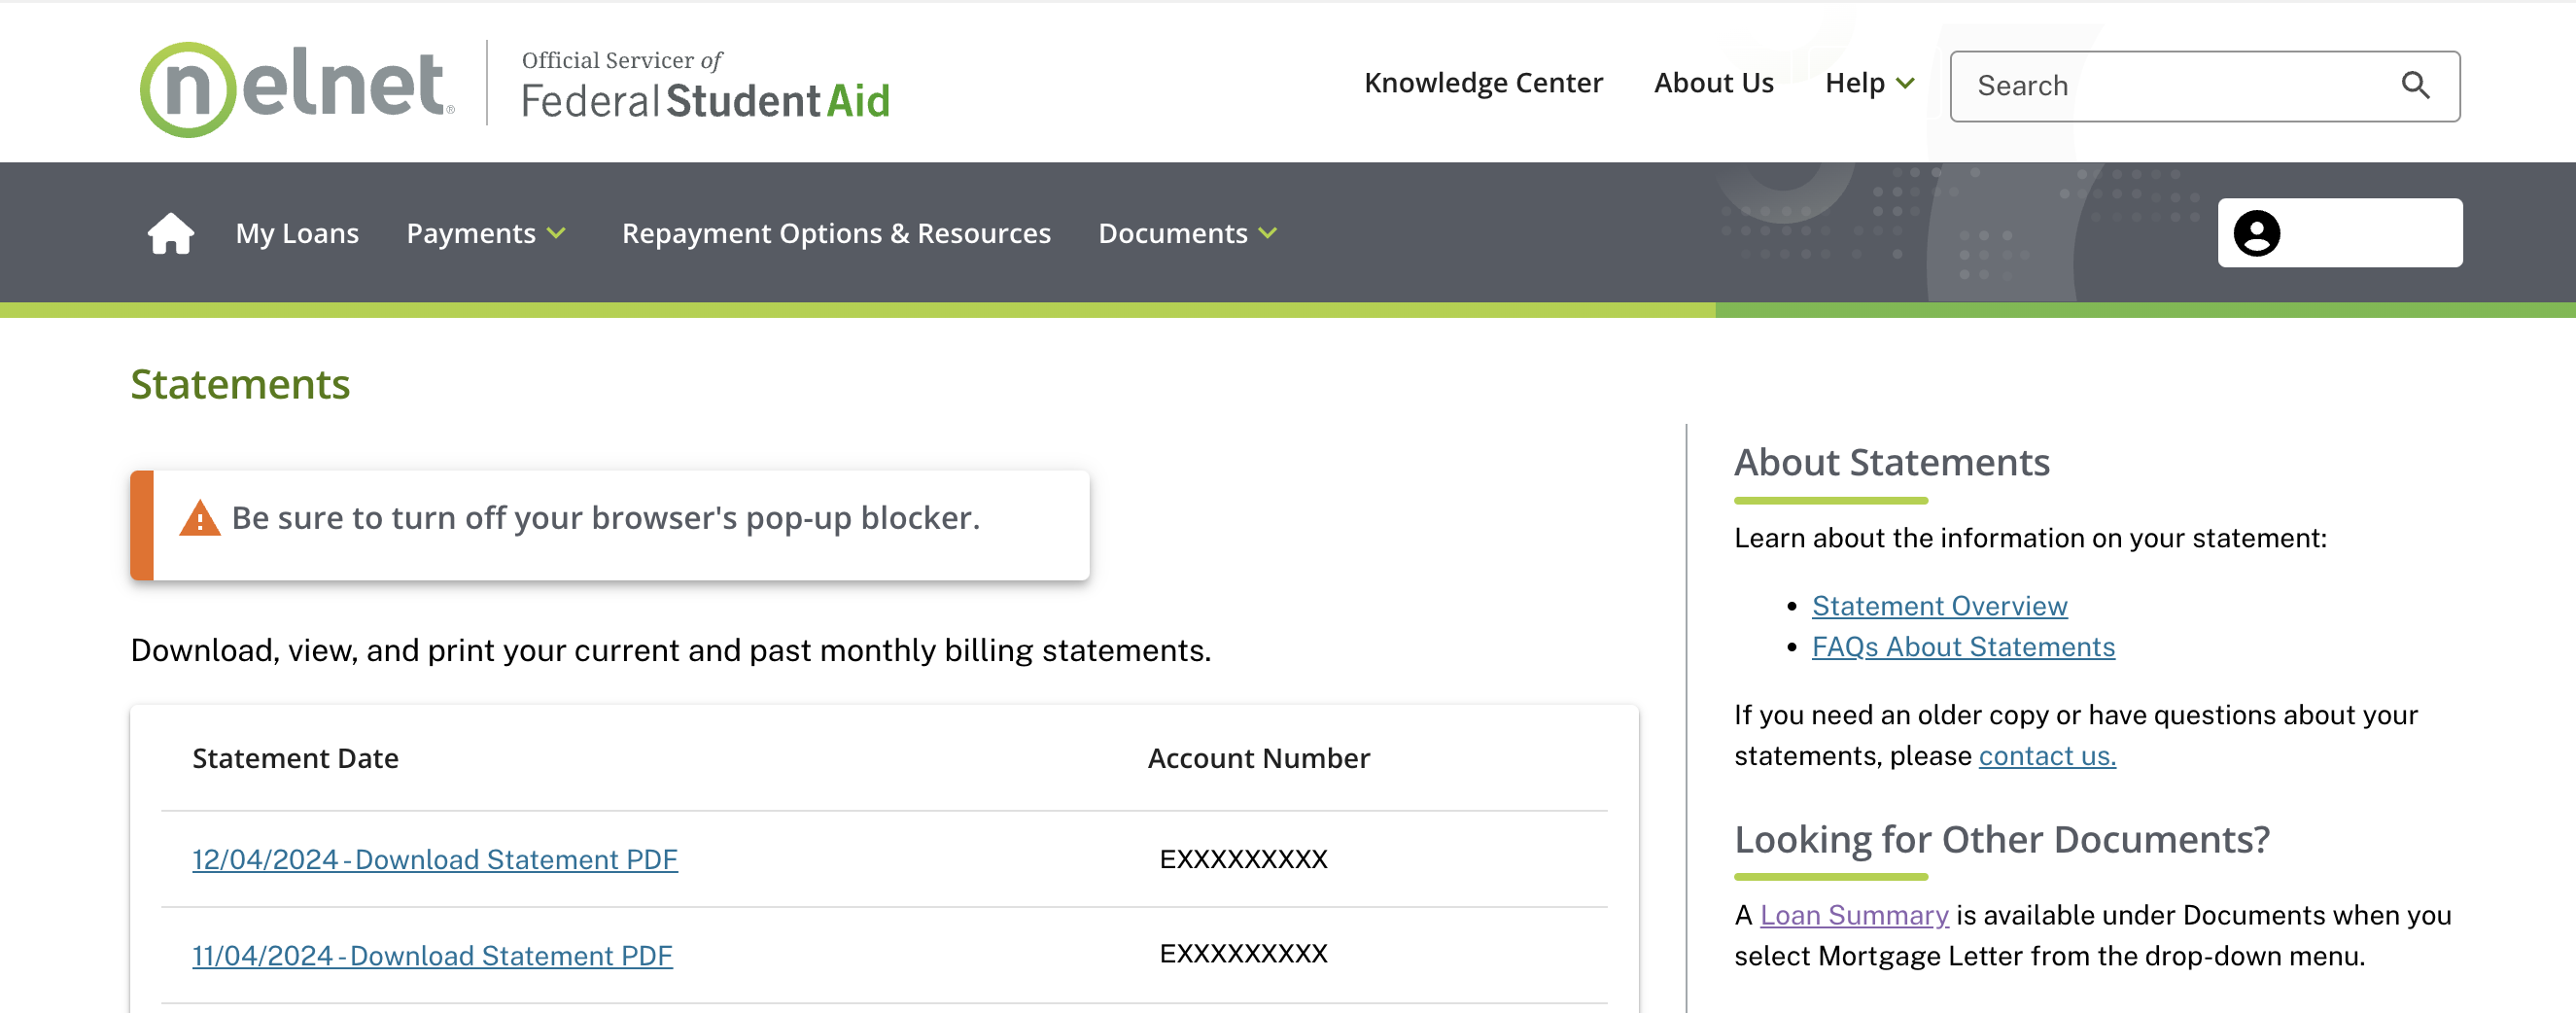2576x1013 pixels.
Task: Select Repayment Options & Resources
Action: 836,233
